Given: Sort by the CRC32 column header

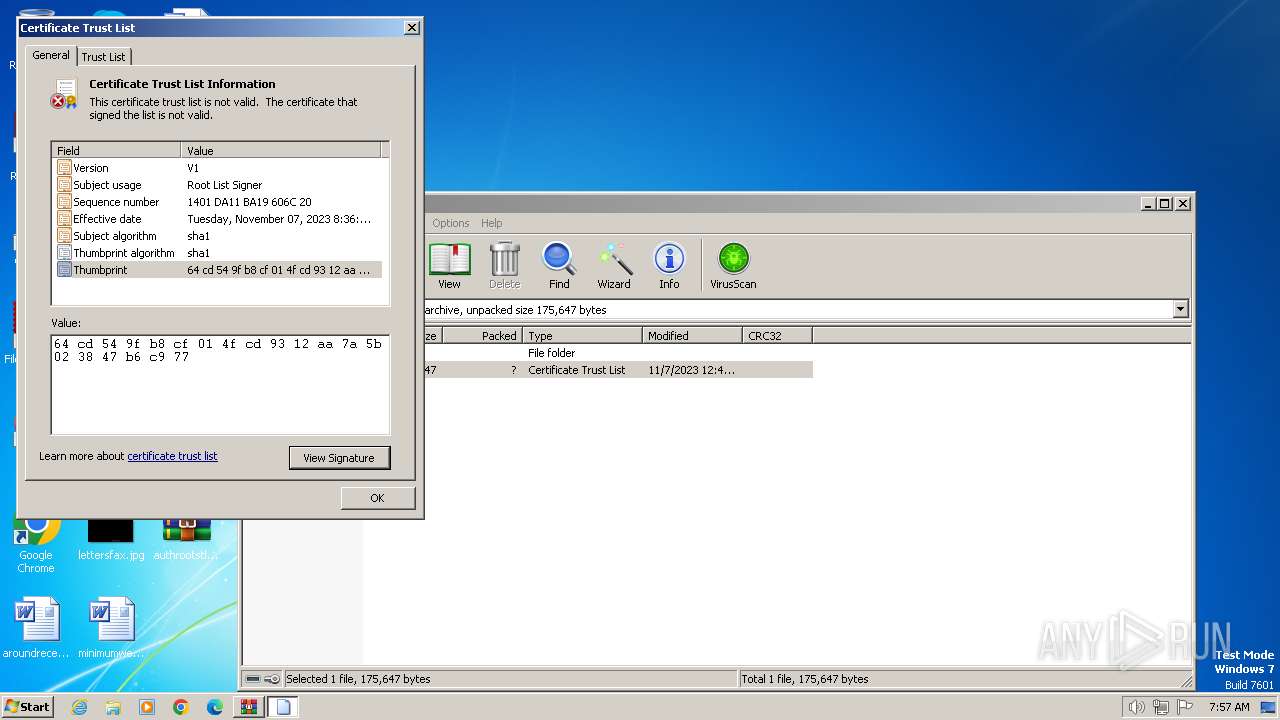Looking at the screenshot, I should [x=777, y=336].
